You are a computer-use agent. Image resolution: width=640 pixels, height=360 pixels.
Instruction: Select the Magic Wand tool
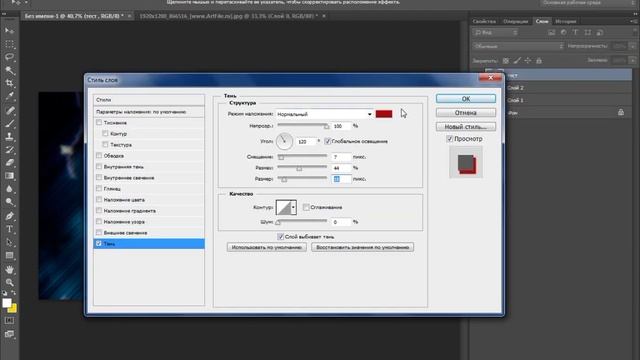click(x=9, y=70)
